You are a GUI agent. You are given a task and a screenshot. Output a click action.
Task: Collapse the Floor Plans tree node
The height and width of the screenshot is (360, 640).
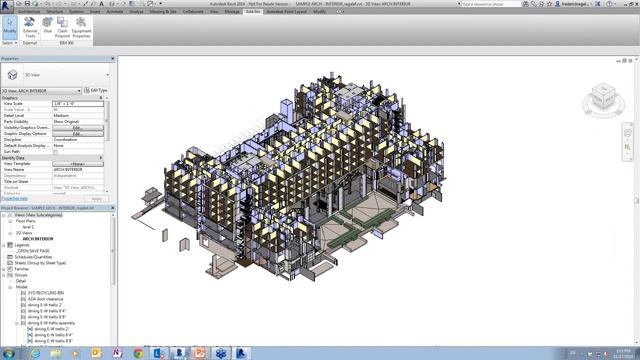pos(10,221)
